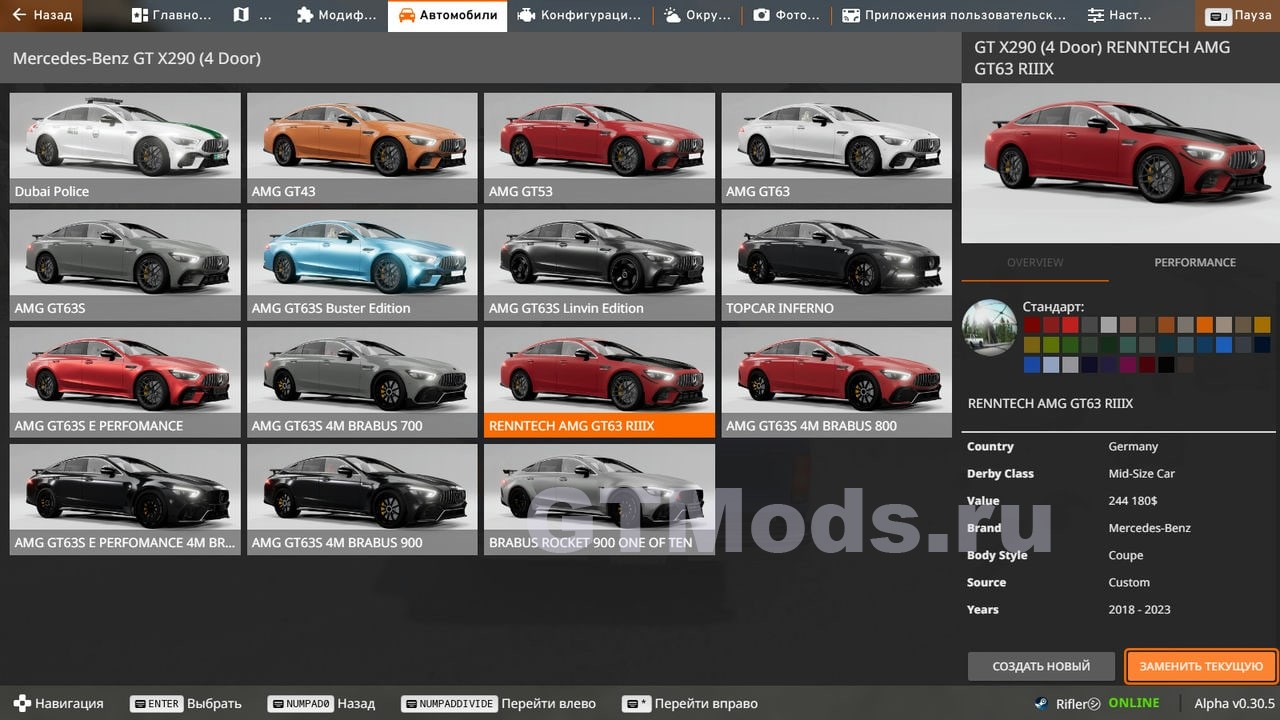
Task: Select AMG GT63S 4M BRABUS 800
Action: pos(836,382)
